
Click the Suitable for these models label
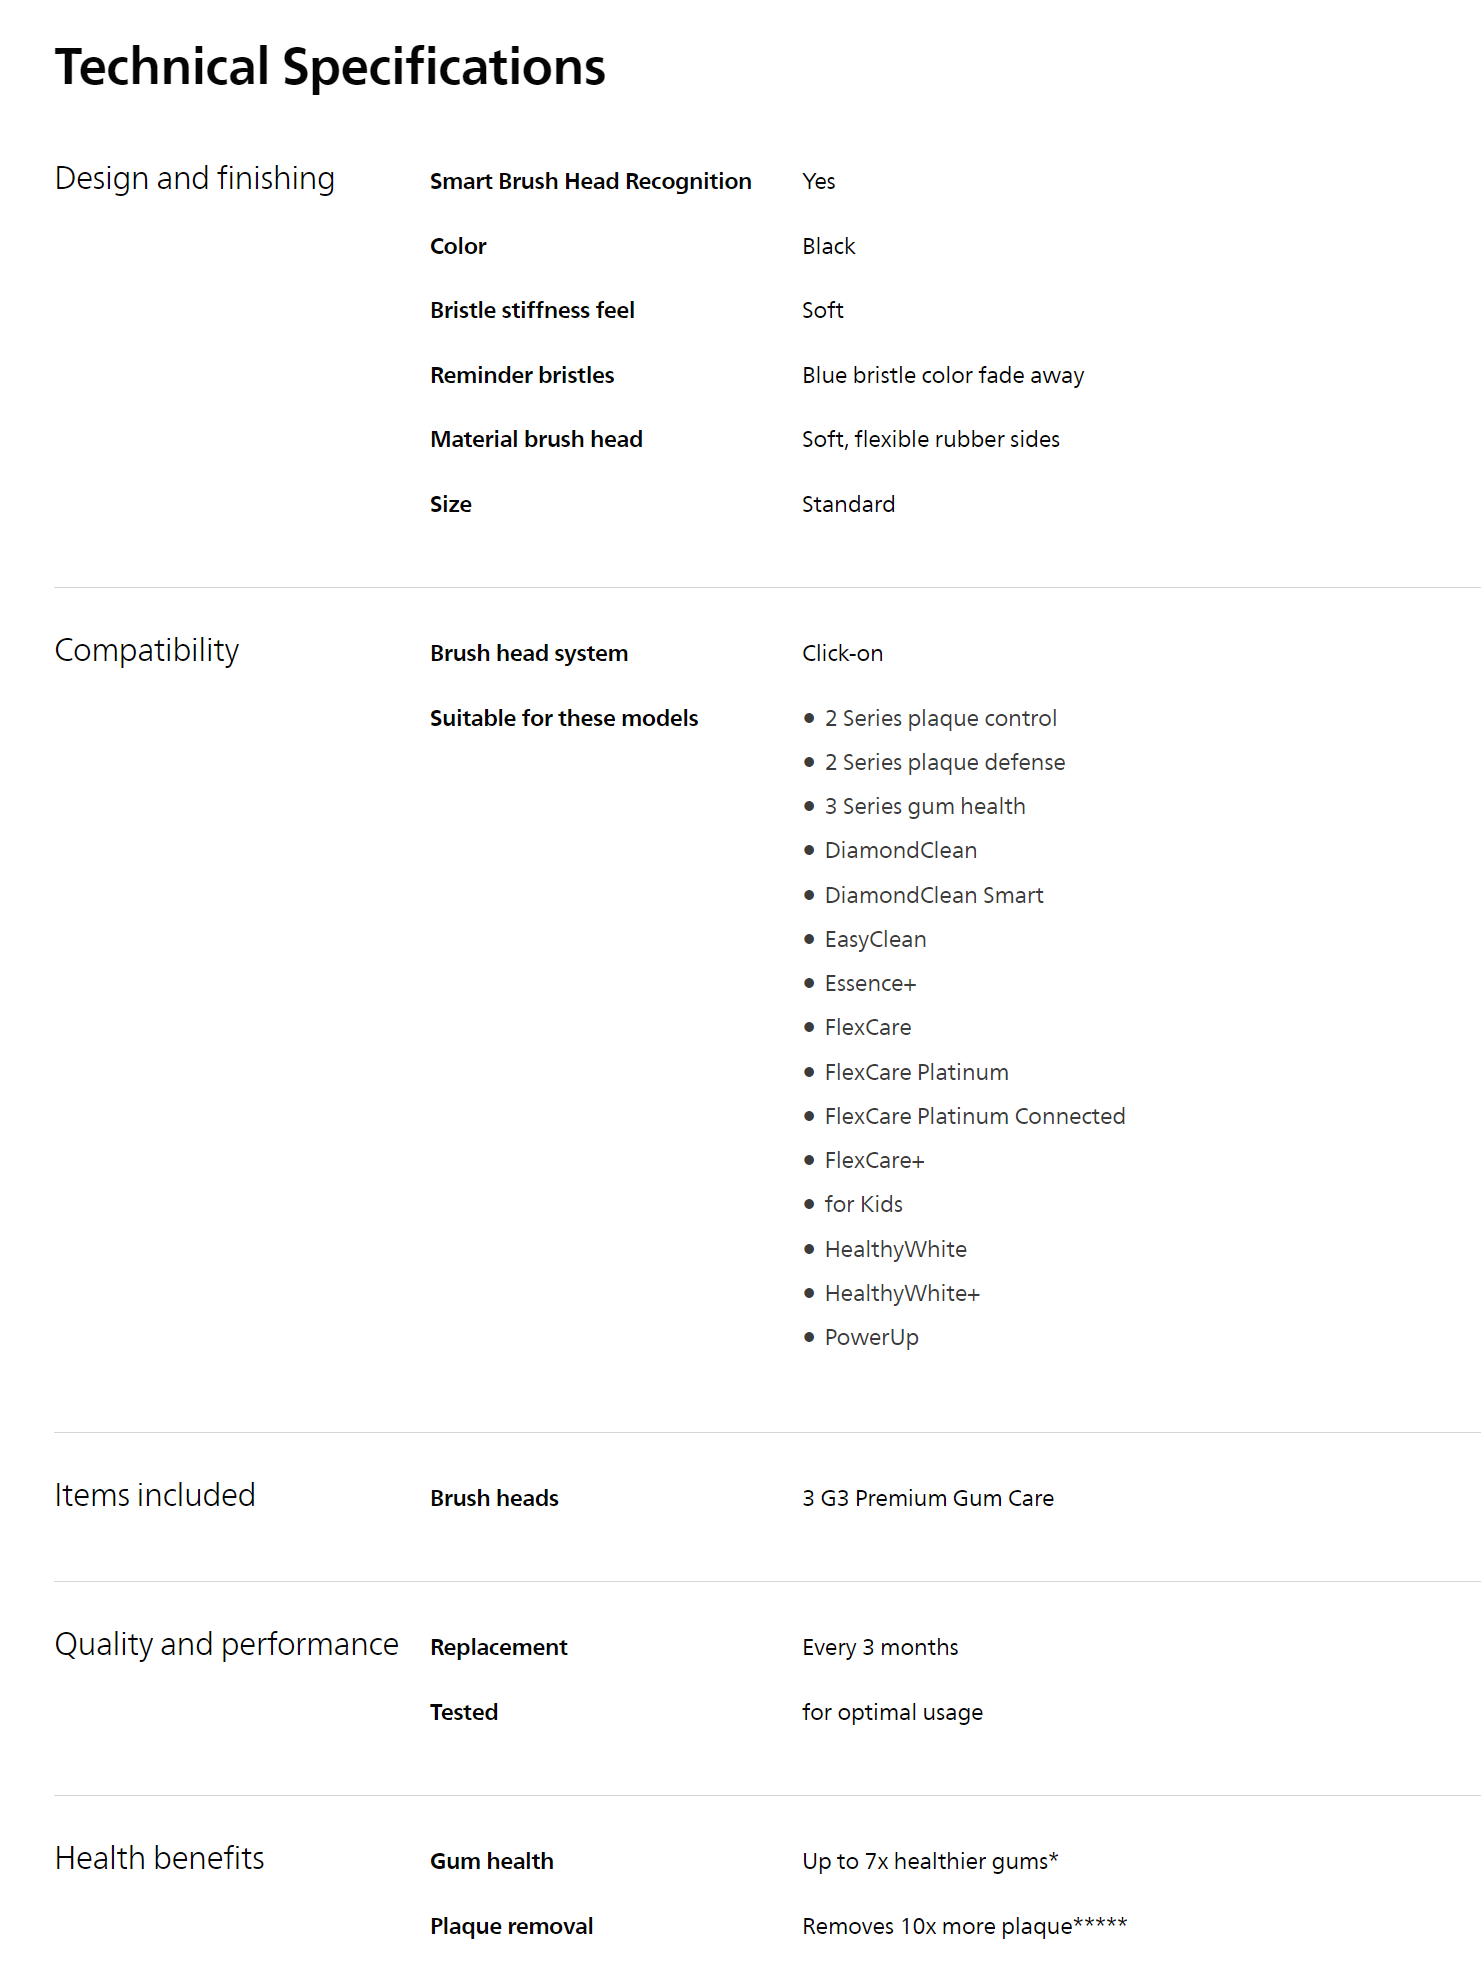564,718
